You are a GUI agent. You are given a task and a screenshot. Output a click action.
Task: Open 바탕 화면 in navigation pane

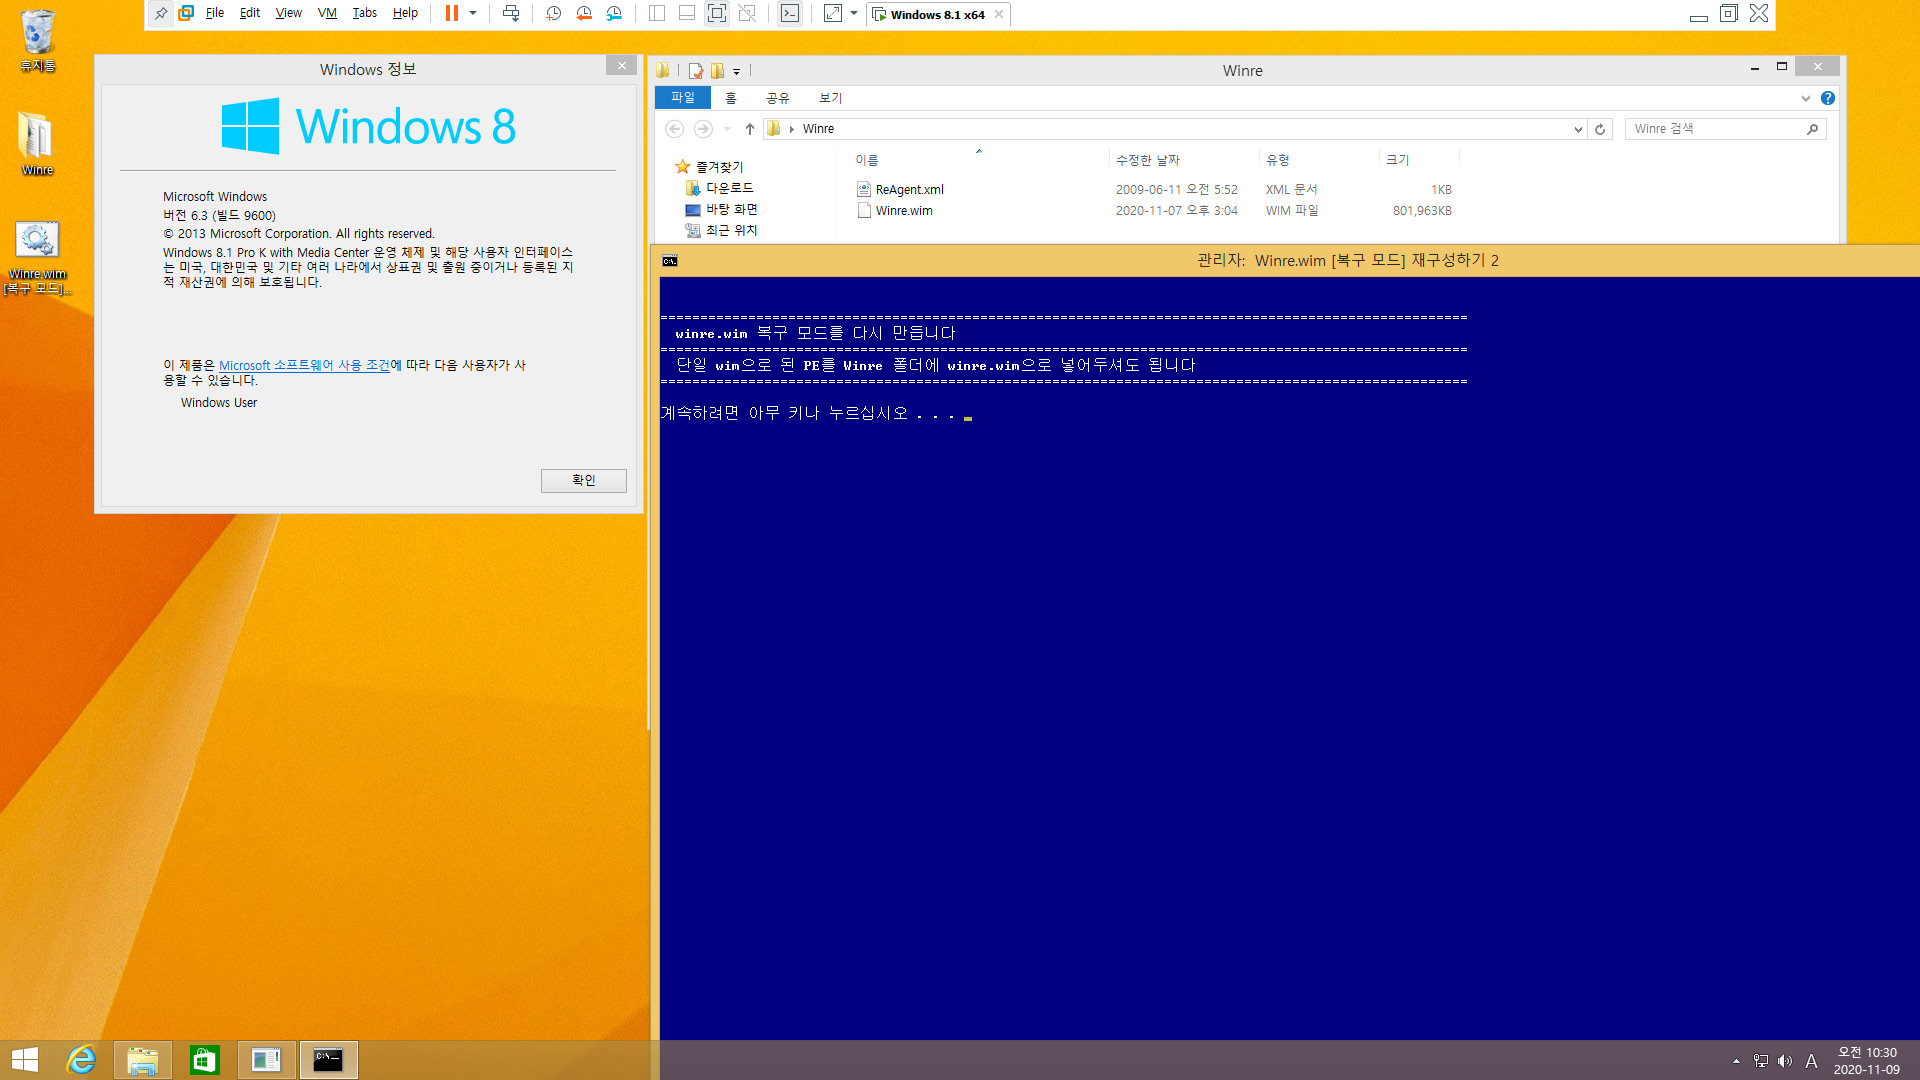[731, 209]
